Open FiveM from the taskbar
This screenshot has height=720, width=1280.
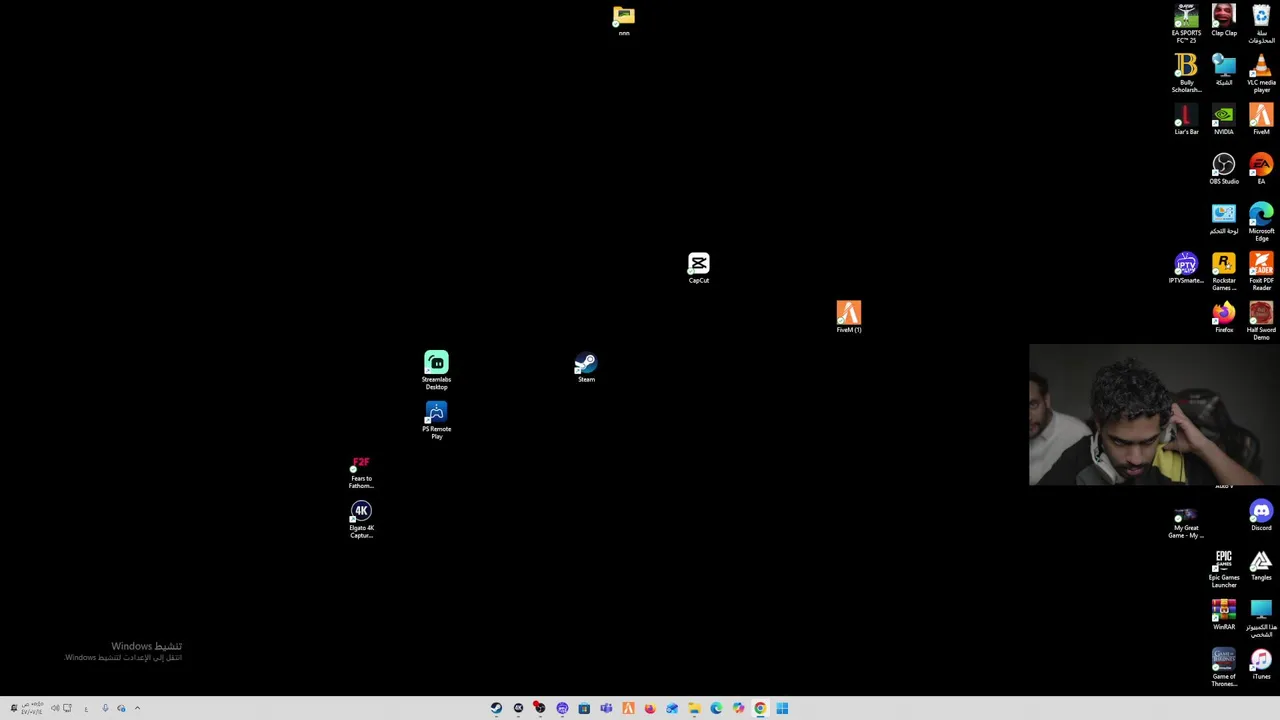click(628, 708)
